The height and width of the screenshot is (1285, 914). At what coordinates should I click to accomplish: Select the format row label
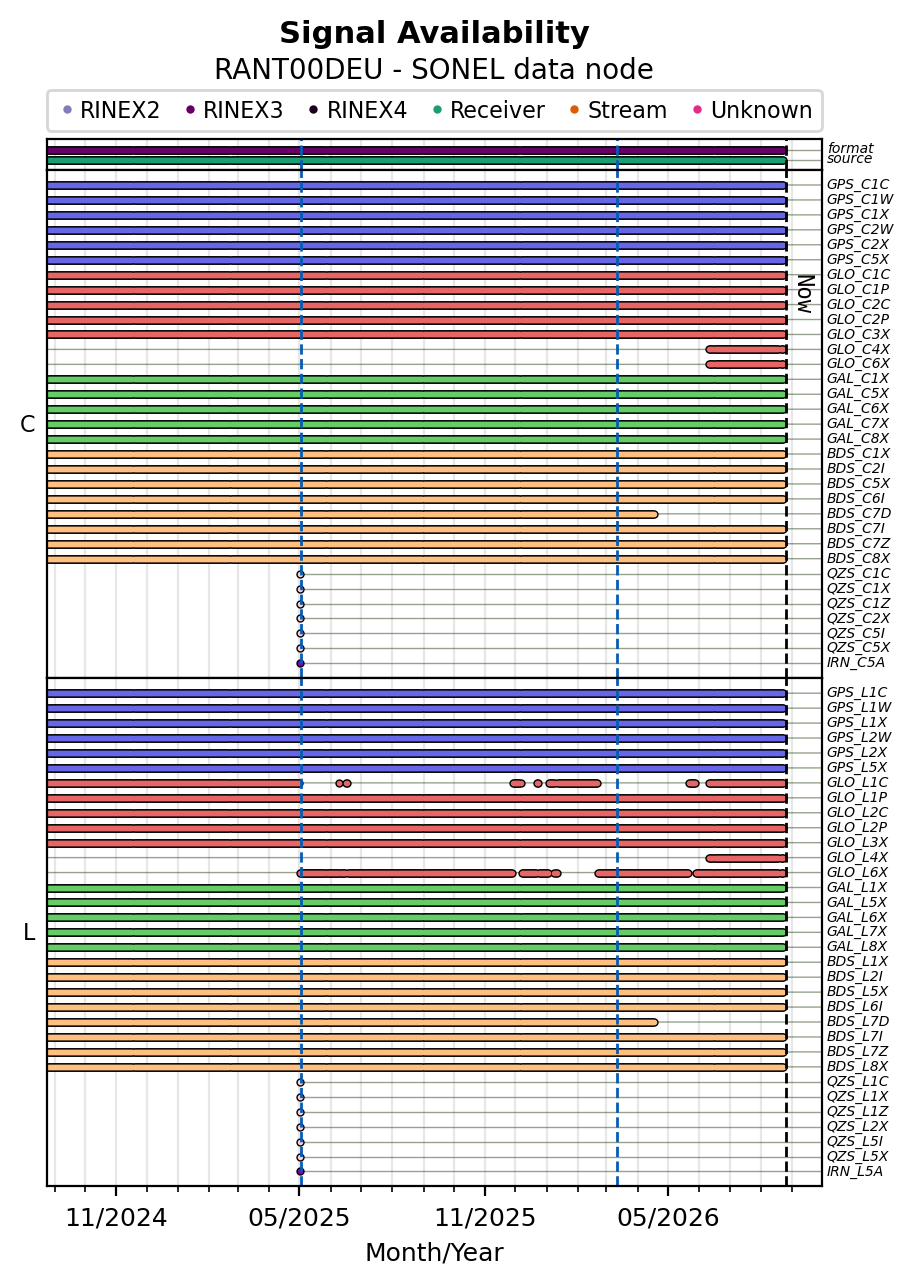coord(849,149)
